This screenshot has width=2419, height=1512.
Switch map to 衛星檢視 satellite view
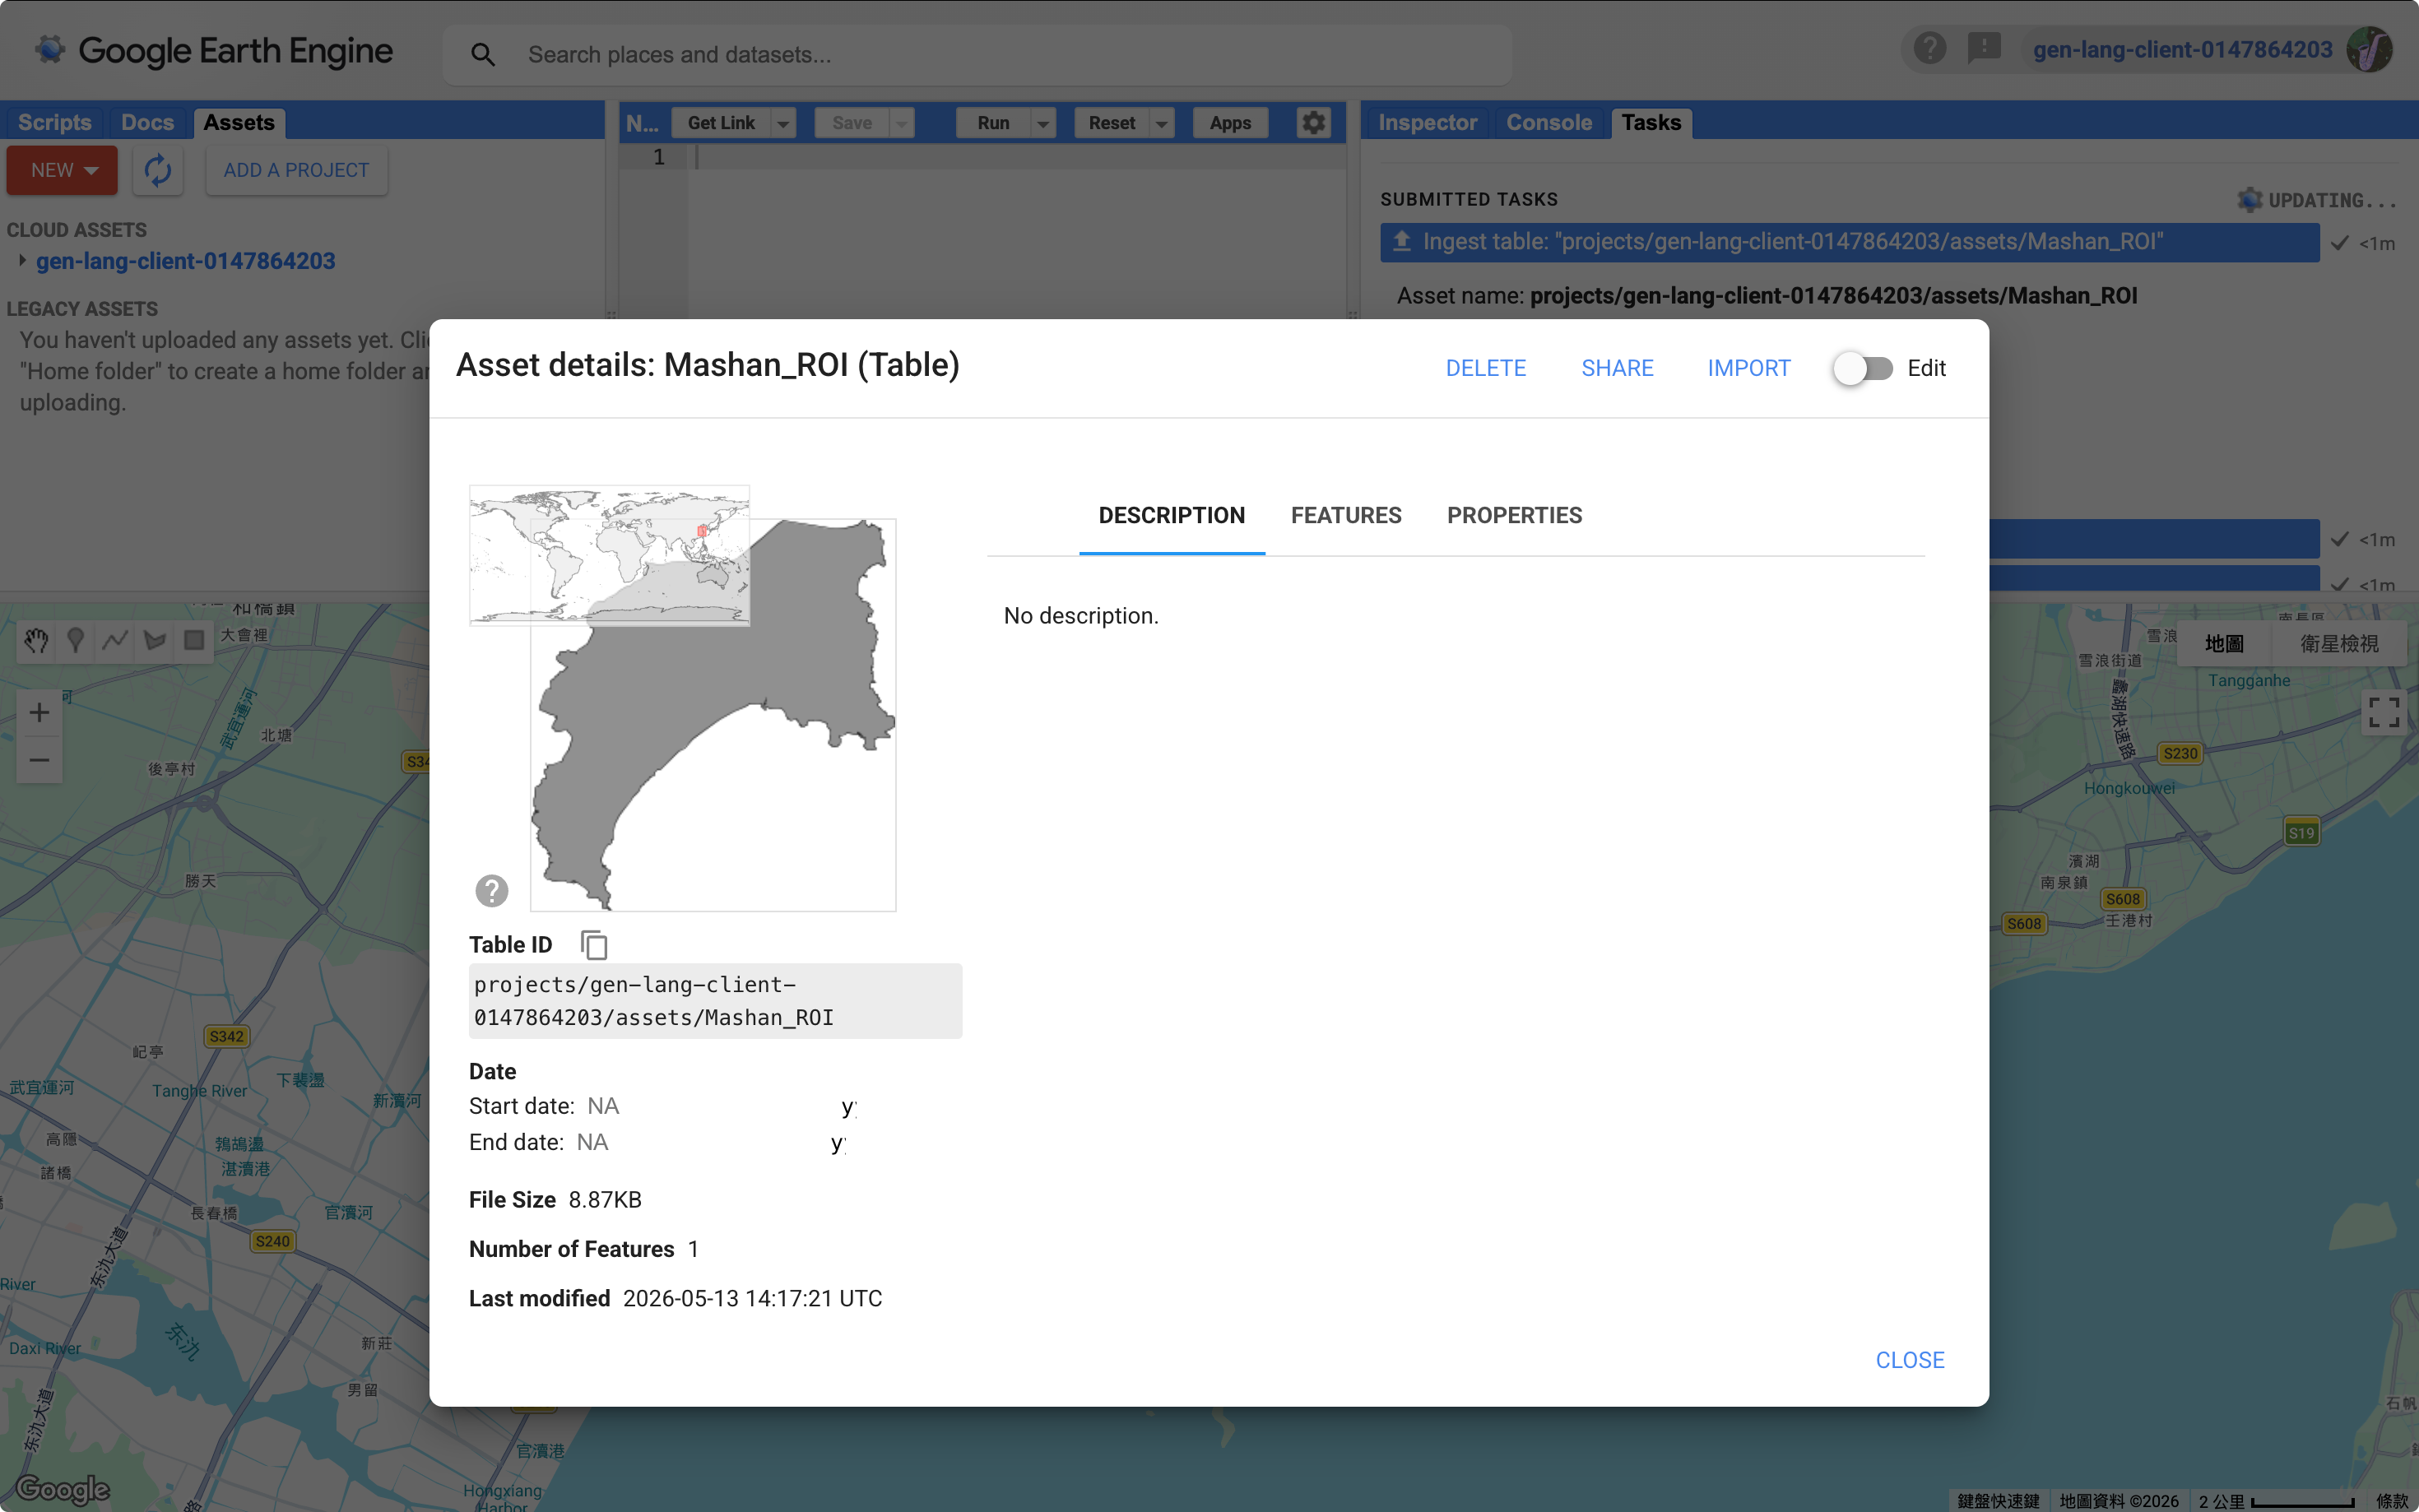tap(2338, 644)
